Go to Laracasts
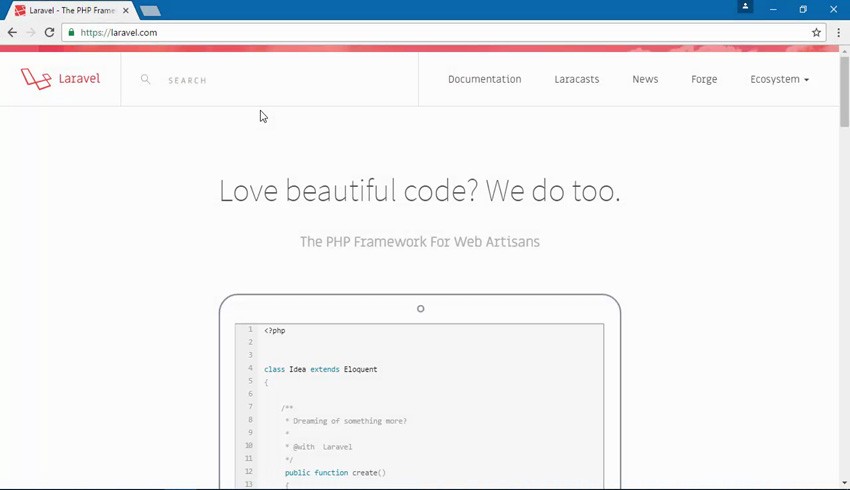This screenshot has width=850, height=490. coord(577,79)
